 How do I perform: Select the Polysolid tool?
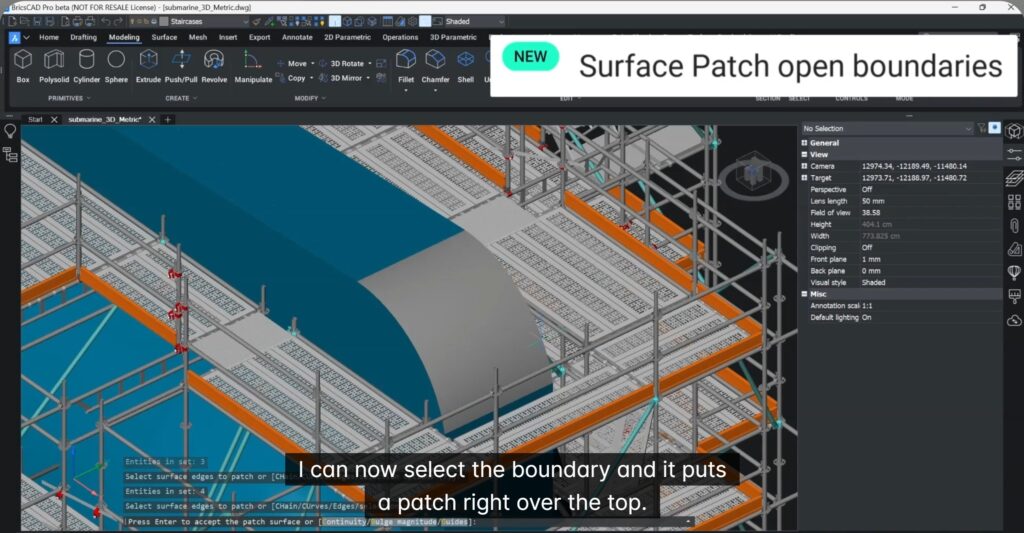(54, 66)
